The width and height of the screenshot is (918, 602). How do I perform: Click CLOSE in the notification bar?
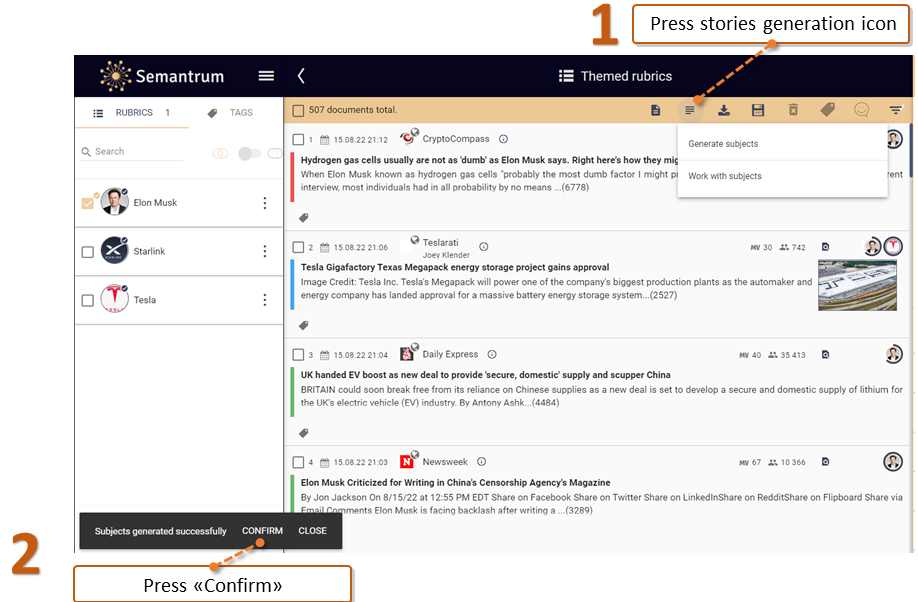point(313,531)
